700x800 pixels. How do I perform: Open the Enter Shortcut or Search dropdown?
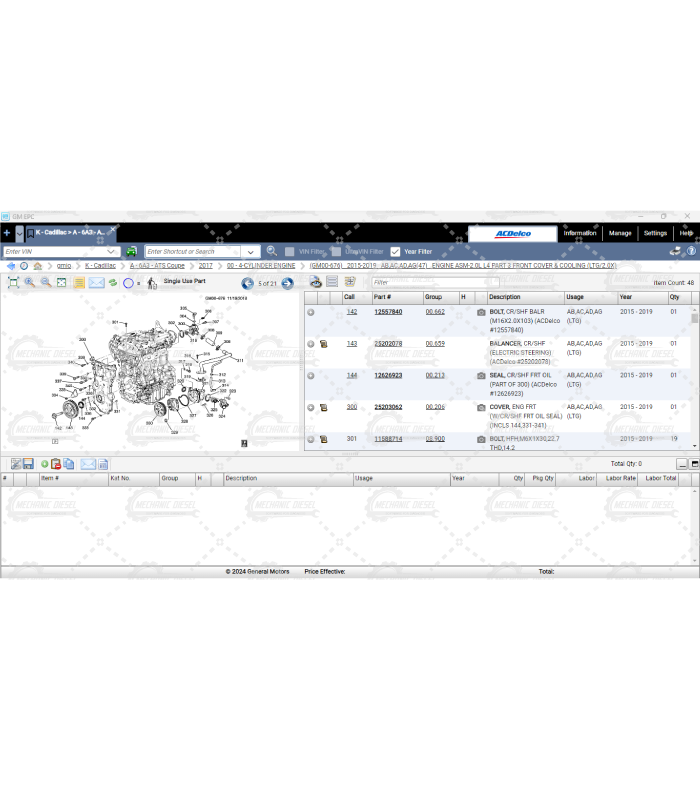pyautogui.click(x=252, y=252)
